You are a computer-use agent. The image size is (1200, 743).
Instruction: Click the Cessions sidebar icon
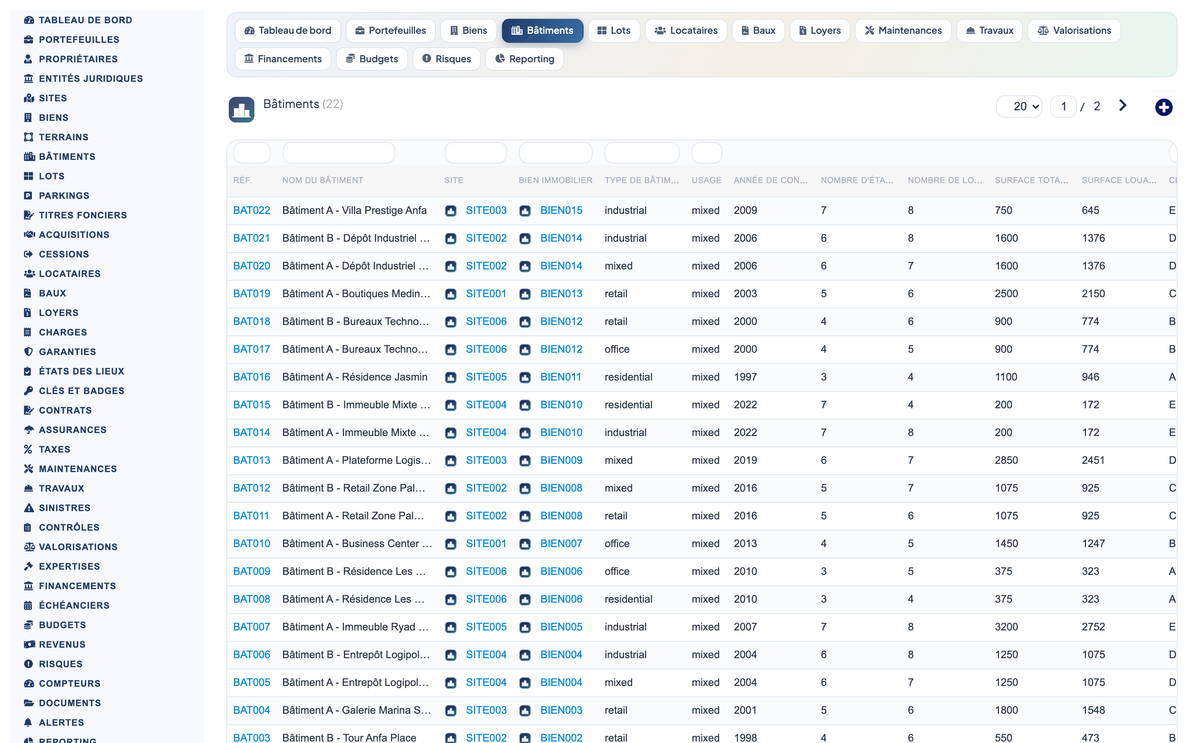[28, 254]
